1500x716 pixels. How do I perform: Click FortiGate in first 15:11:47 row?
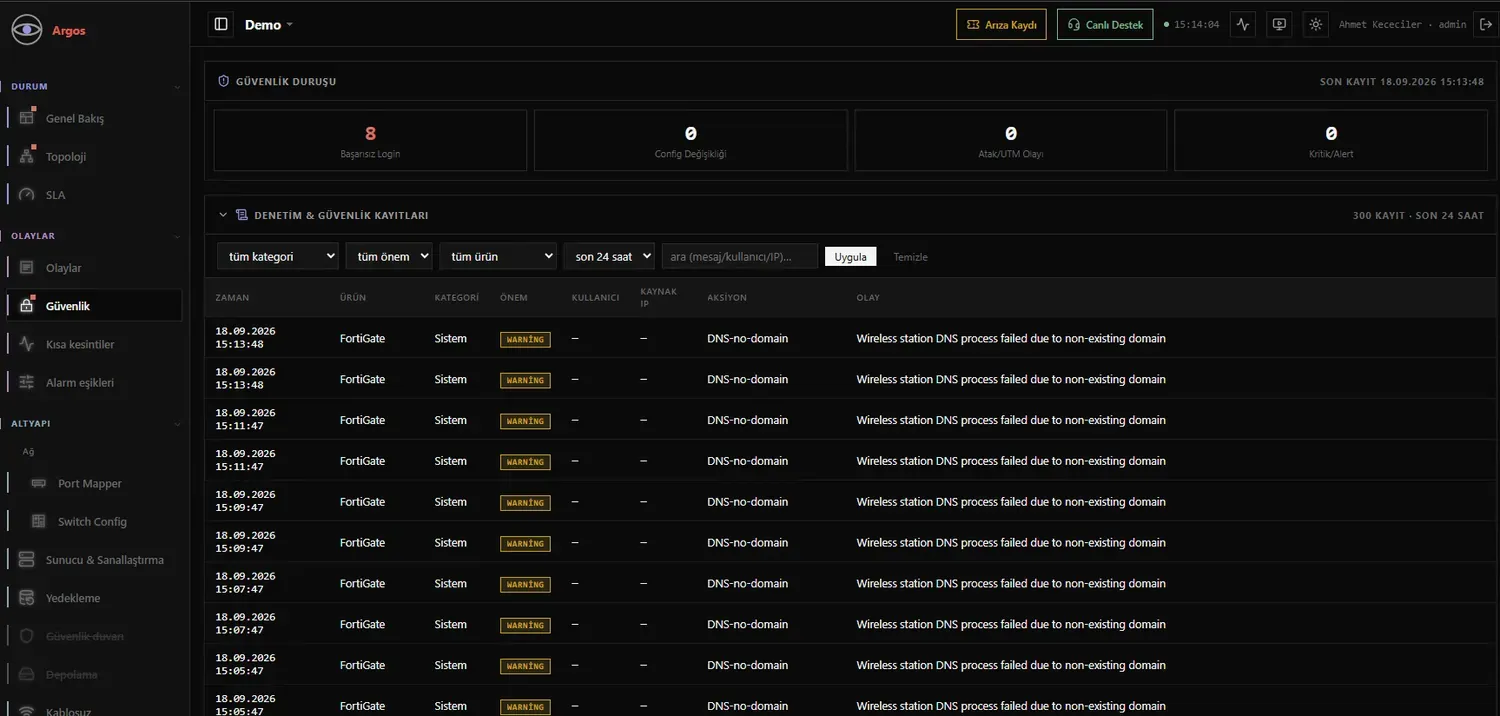point(362,420)
